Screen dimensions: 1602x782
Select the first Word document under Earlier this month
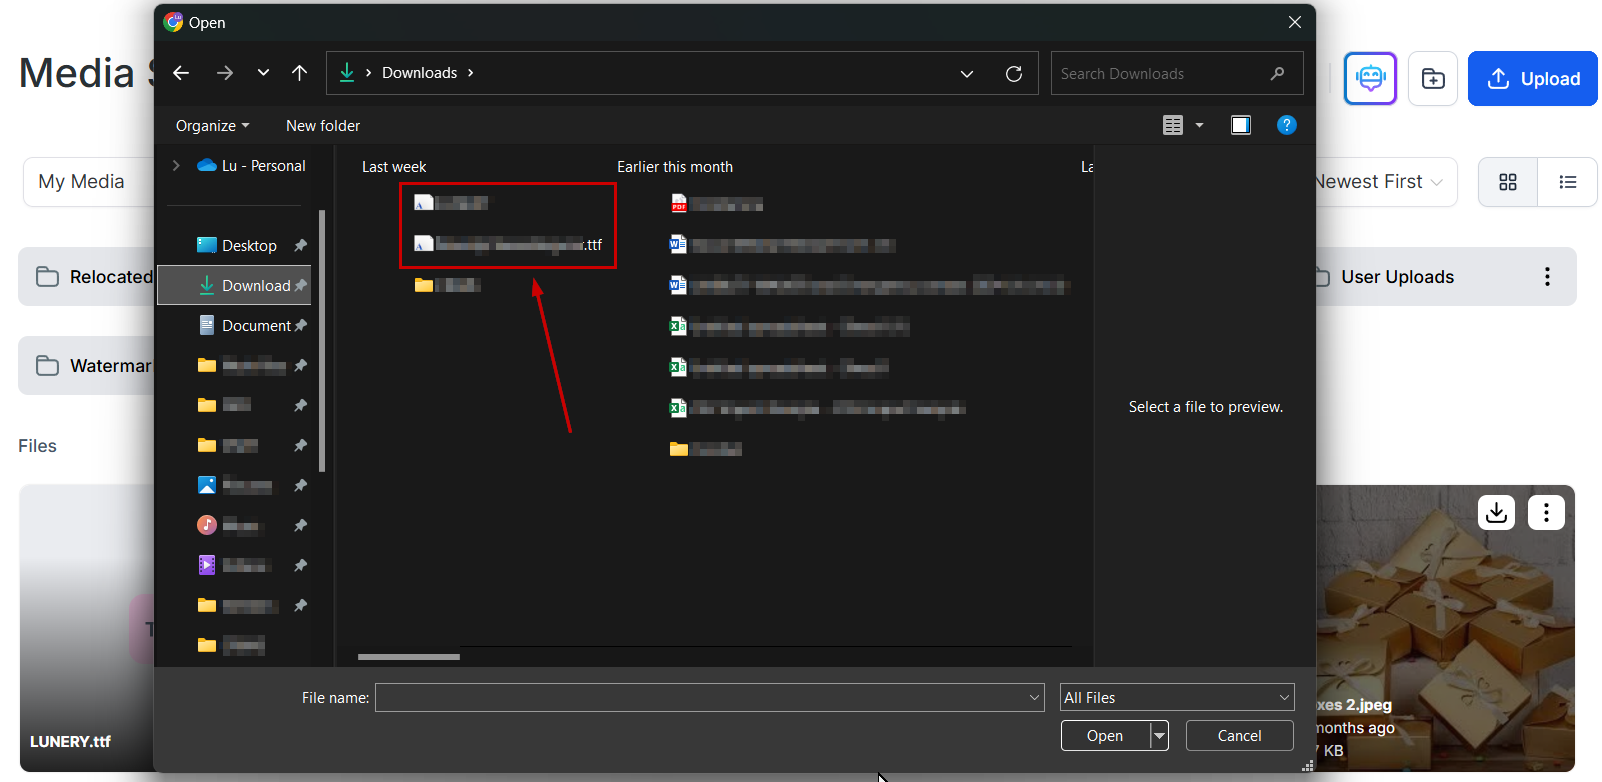tap(781, 245)
